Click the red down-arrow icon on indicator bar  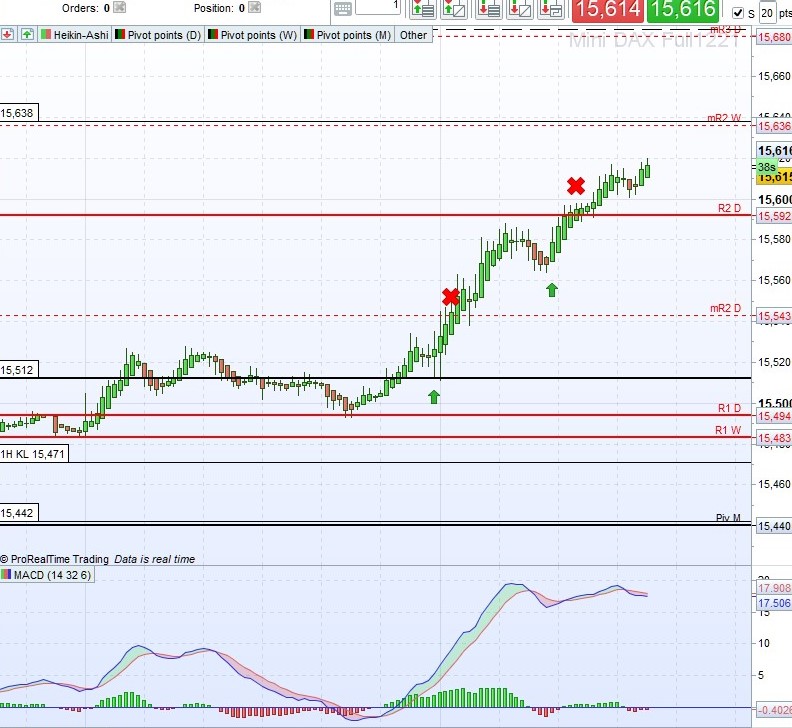click(x=8, y=35)
